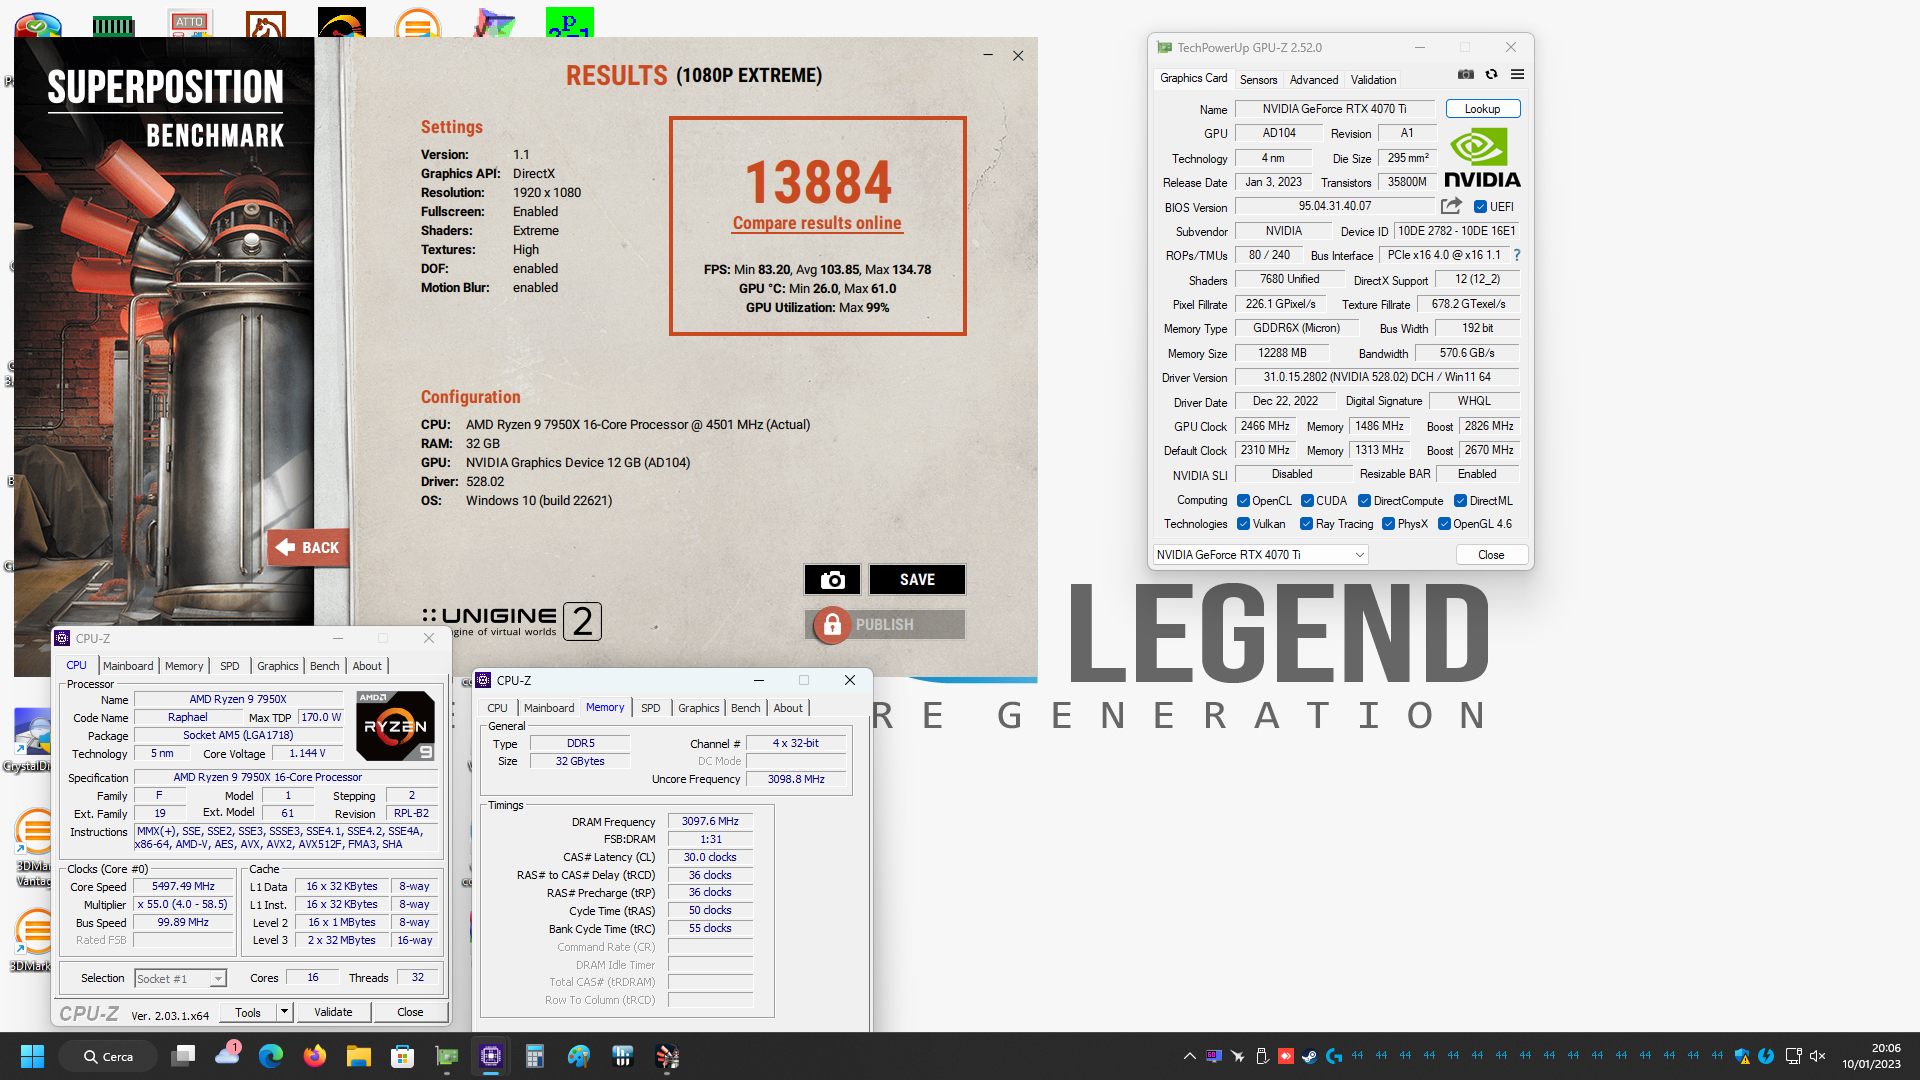Open Task View on the taskbar
The image size is (1920, 1080).
183,1056
